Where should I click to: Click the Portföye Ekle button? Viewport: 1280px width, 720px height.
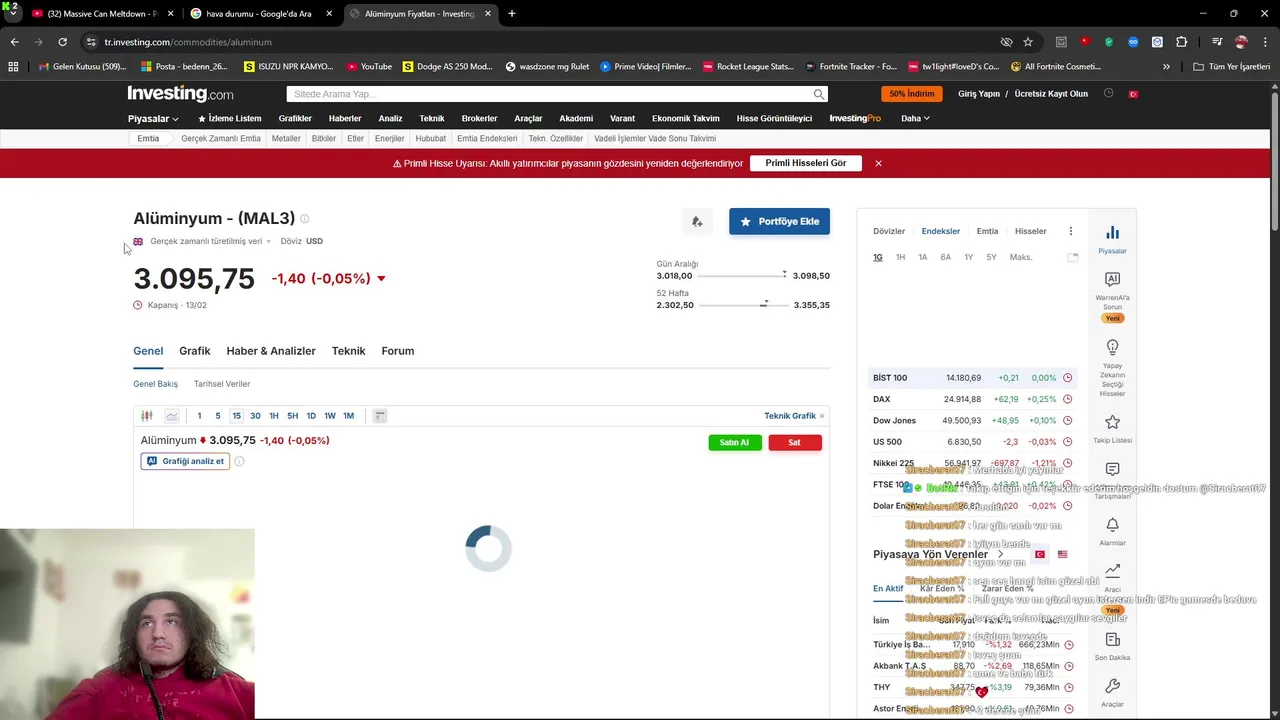tap(779, 221)
